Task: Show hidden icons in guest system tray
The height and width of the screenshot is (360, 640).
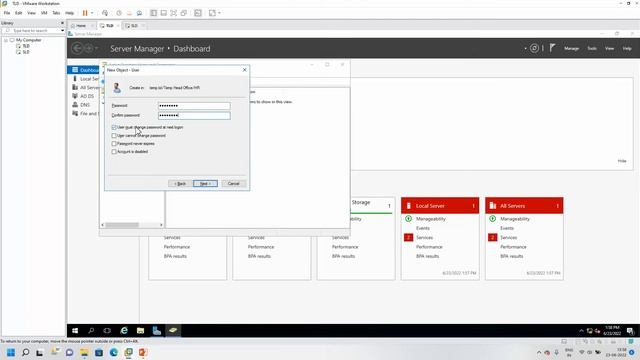Action: tap(581, 331)
